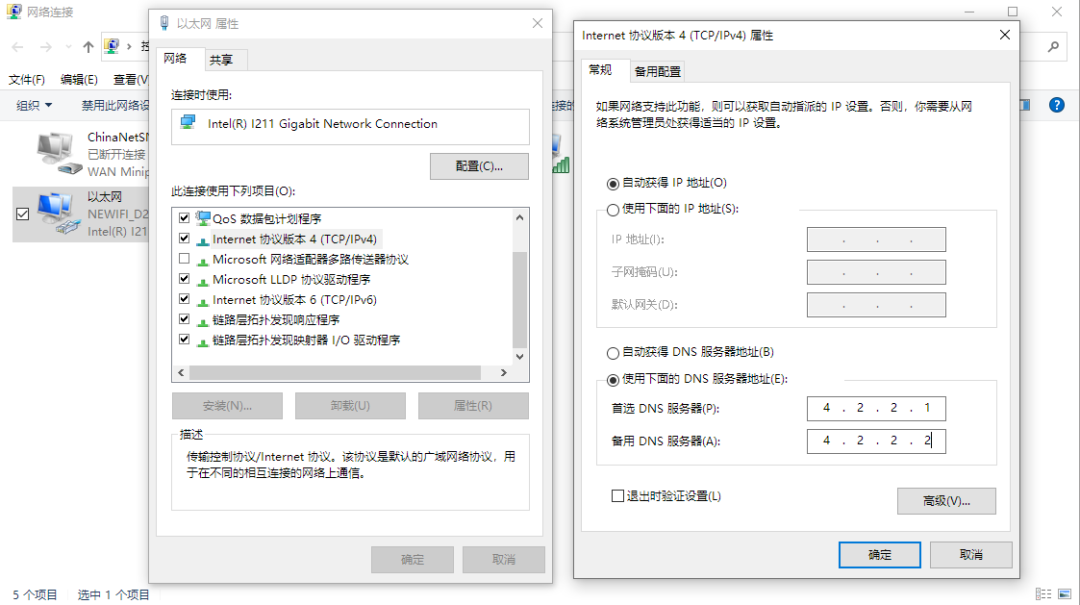Click the up arrow navigation icon
Image resolution: width=1080 pixels, height=605 pixels.
(x=88, y=47)
